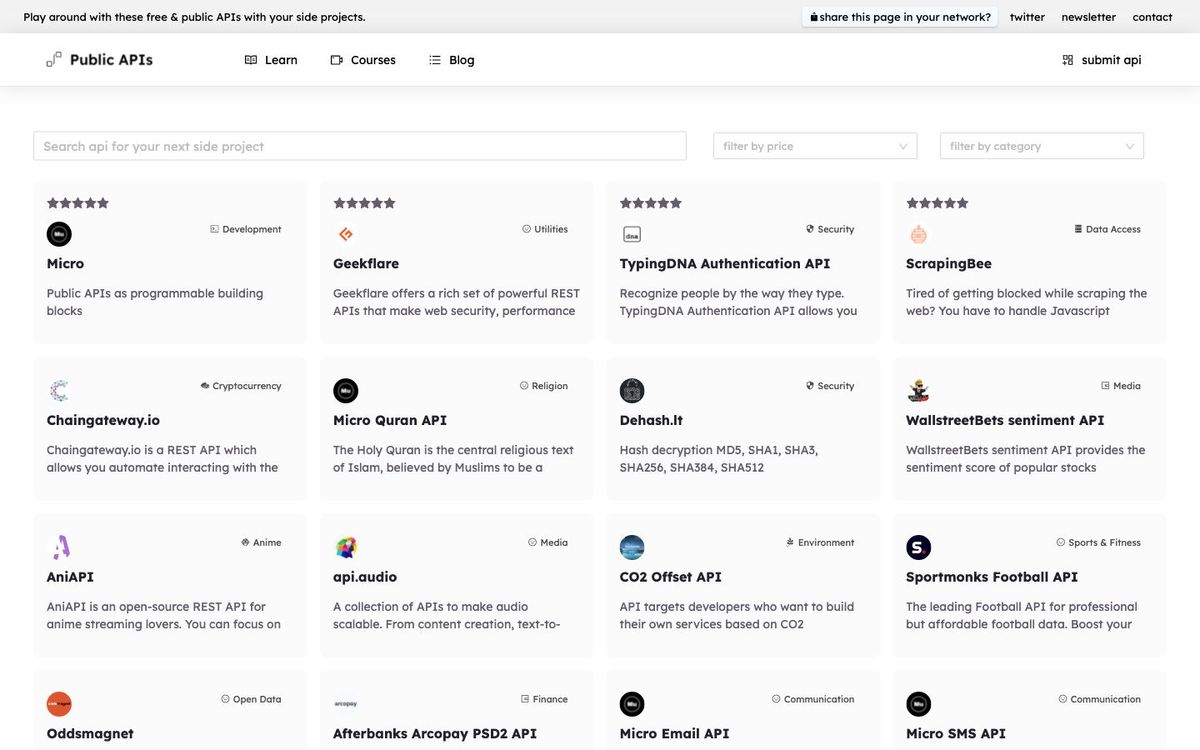Viewport: 1200px width, 750px height.
Task: Open the twitter link in top bar
Action: [1027, 17]
